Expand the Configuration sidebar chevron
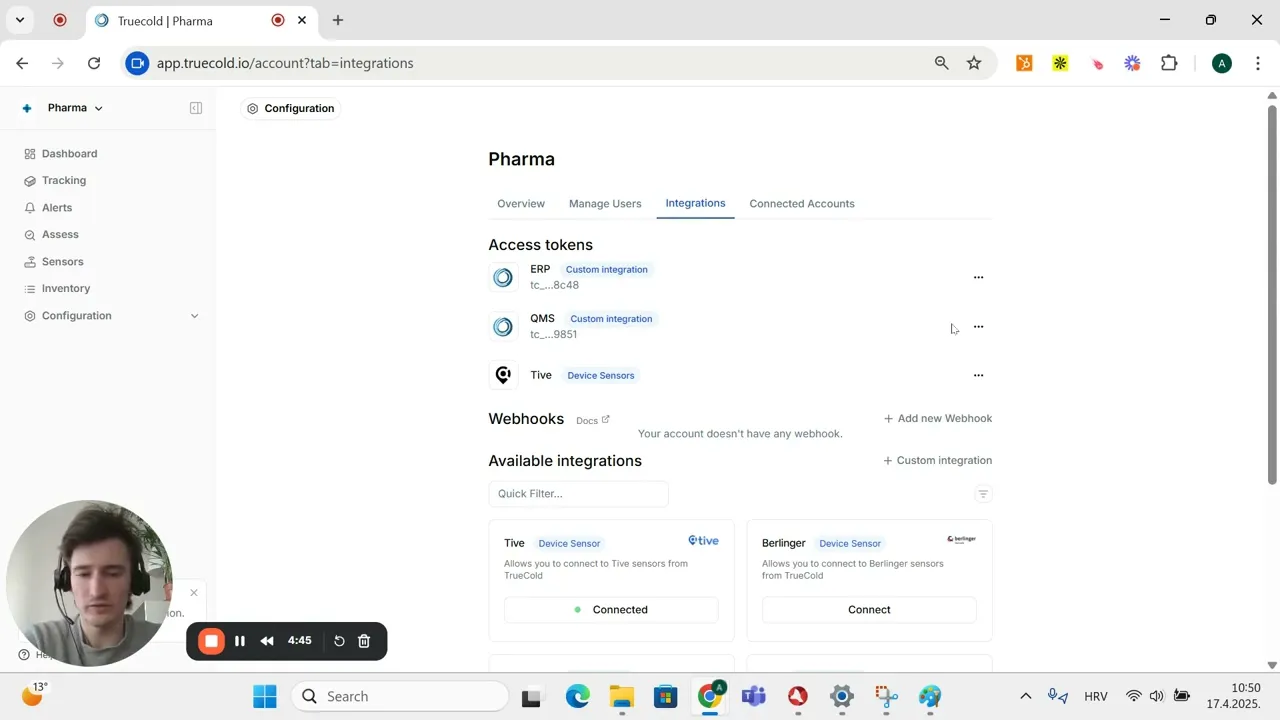The image size is (1280, 720). 194,316
